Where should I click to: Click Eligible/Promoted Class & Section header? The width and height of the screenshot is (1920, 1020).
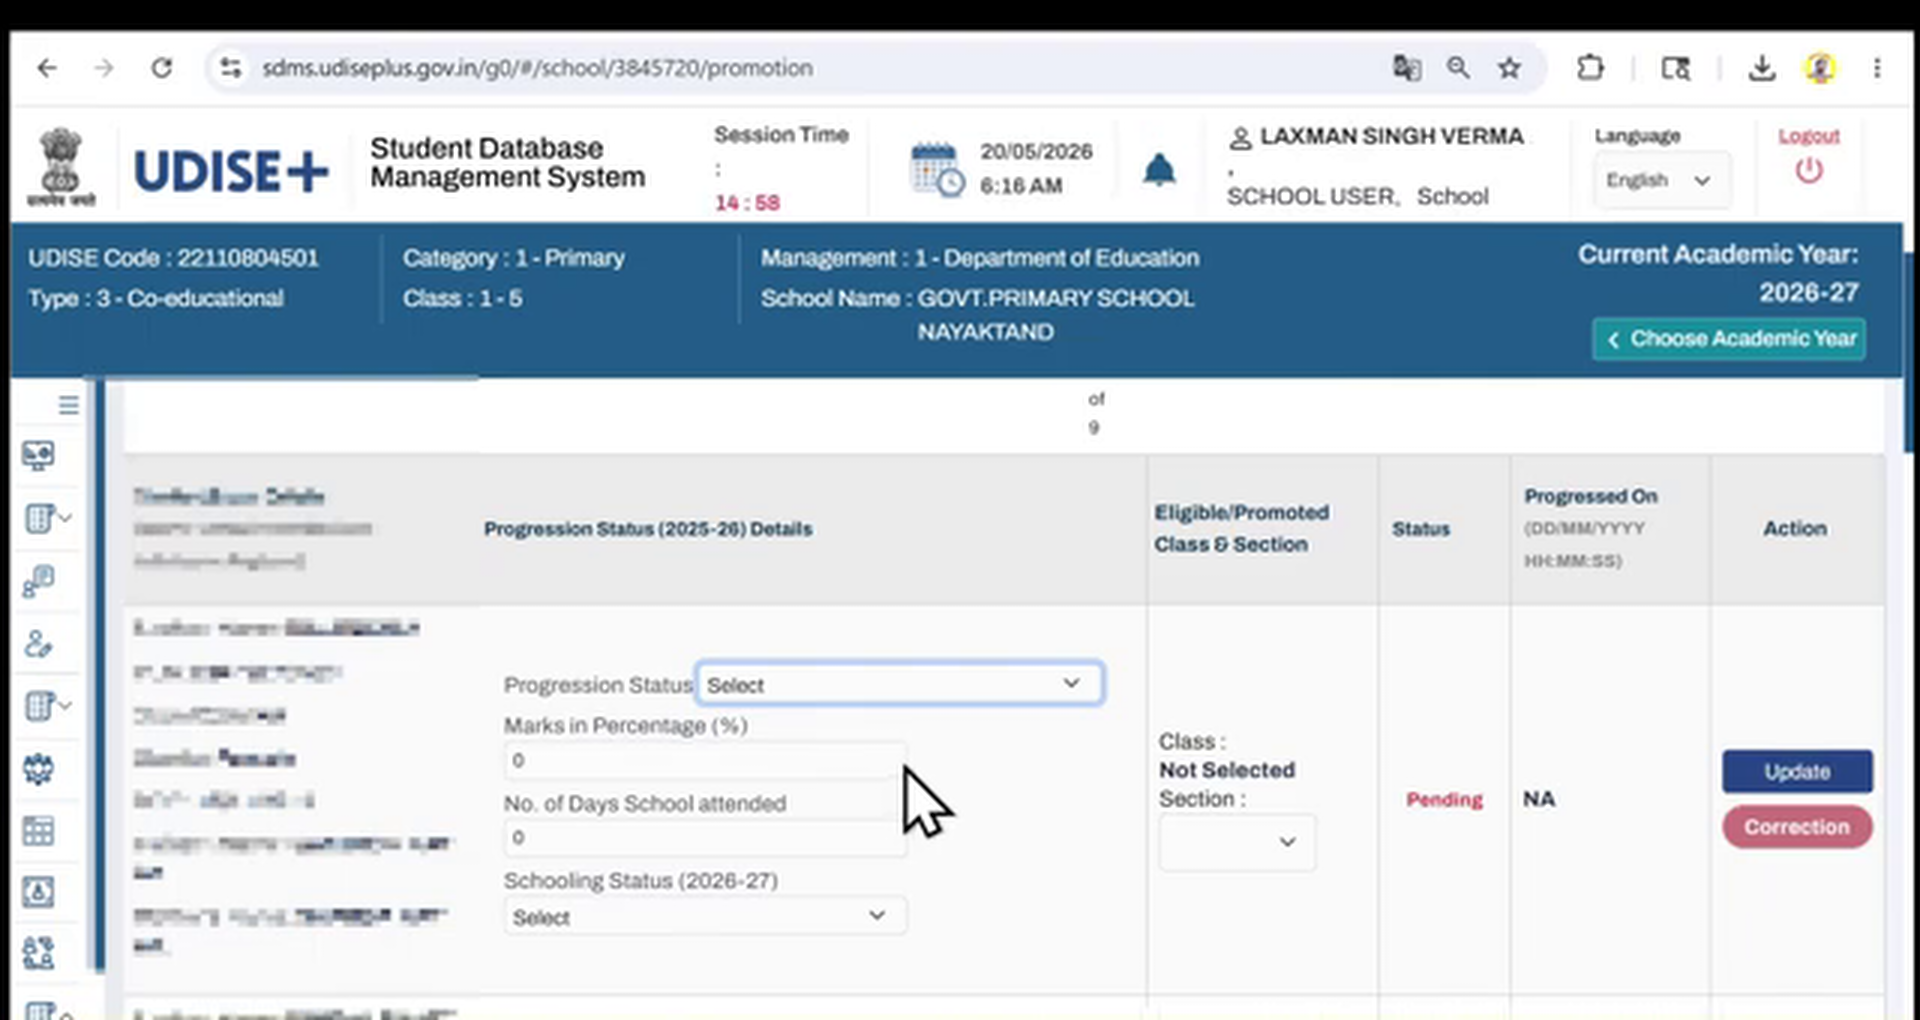click(1242, 528)
